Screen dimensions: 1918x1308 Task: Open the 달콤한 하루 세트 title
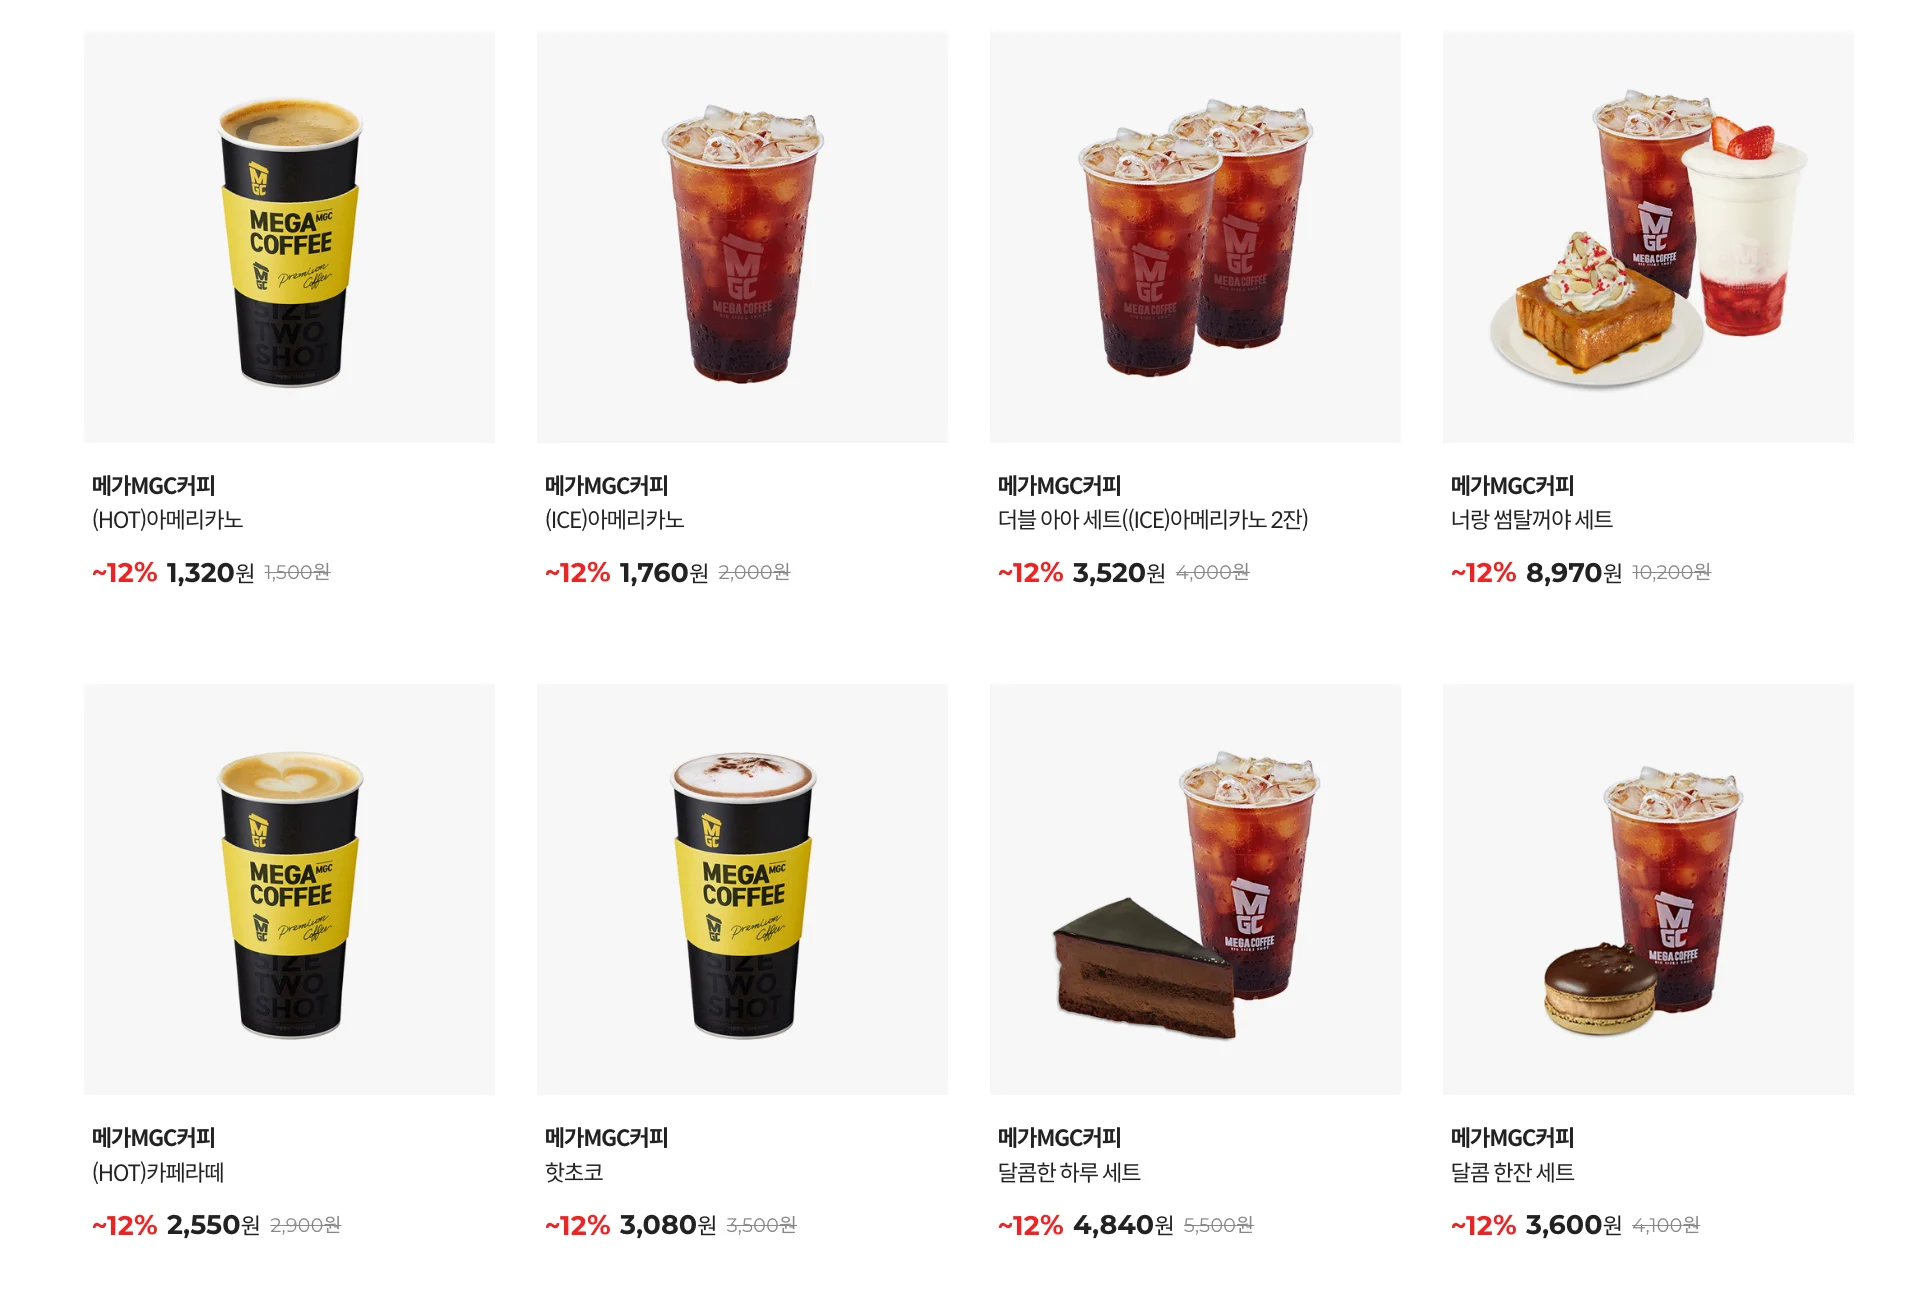(x=1069, y=1172)
